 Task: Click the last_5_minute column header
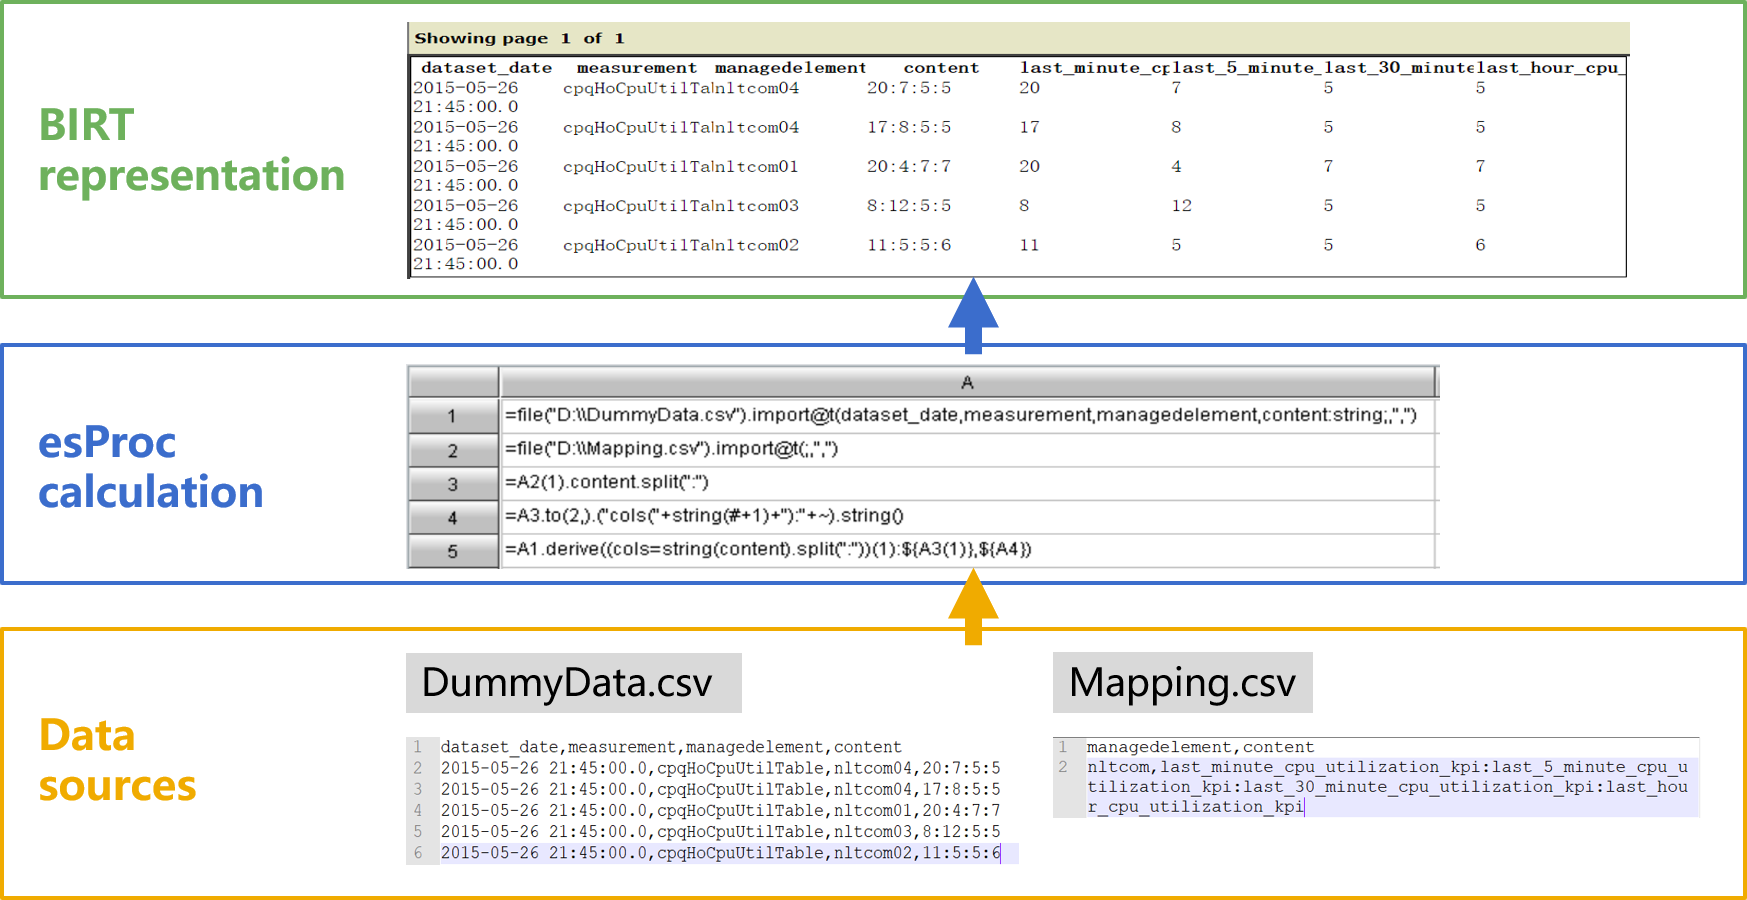(x=1244, y=68)
